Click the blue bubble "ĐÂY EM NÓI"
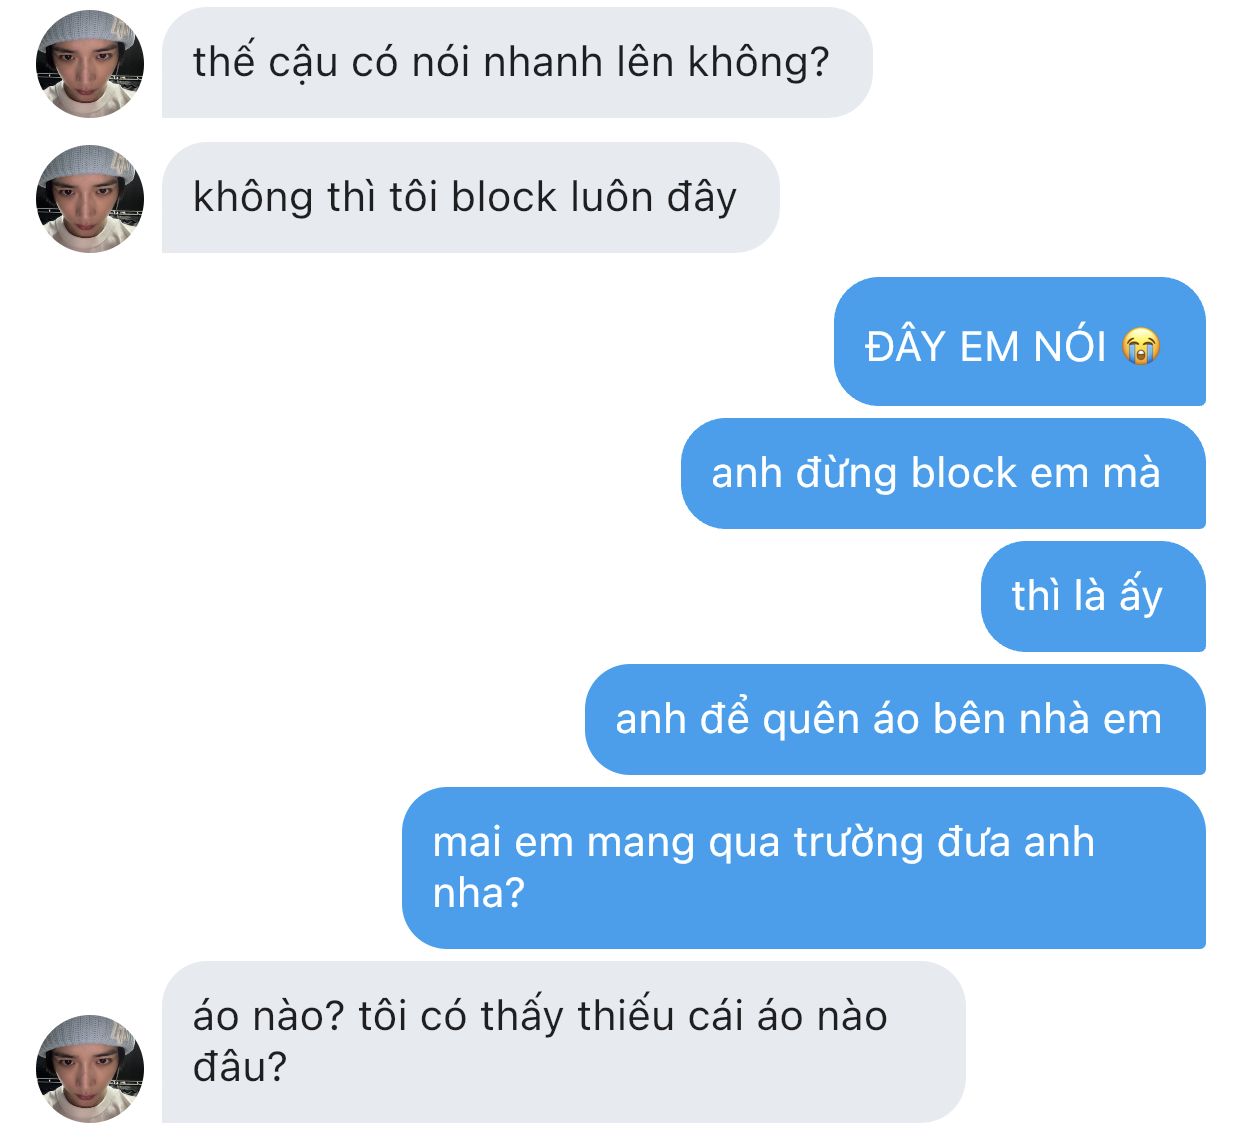The height and width of the screenshot is (1144, 1242). coord(1020,341)
